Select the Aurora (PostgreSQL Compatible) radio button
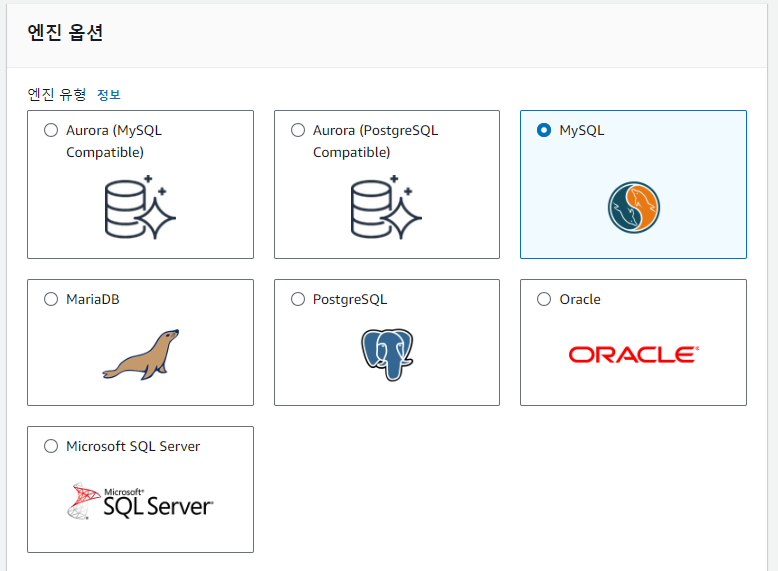 point(298,130)
